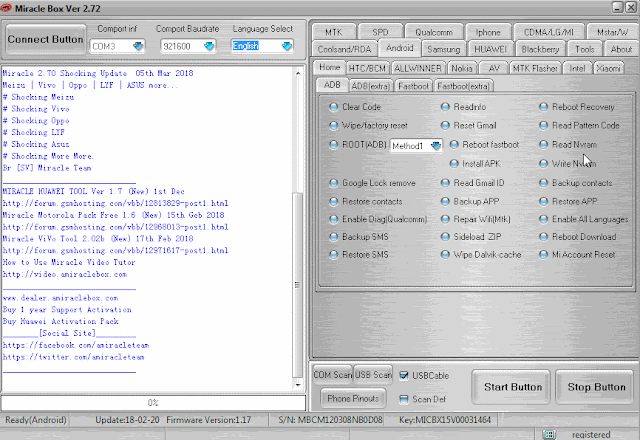
Task: Select the Install APK radio option
Action: (454, 164)
